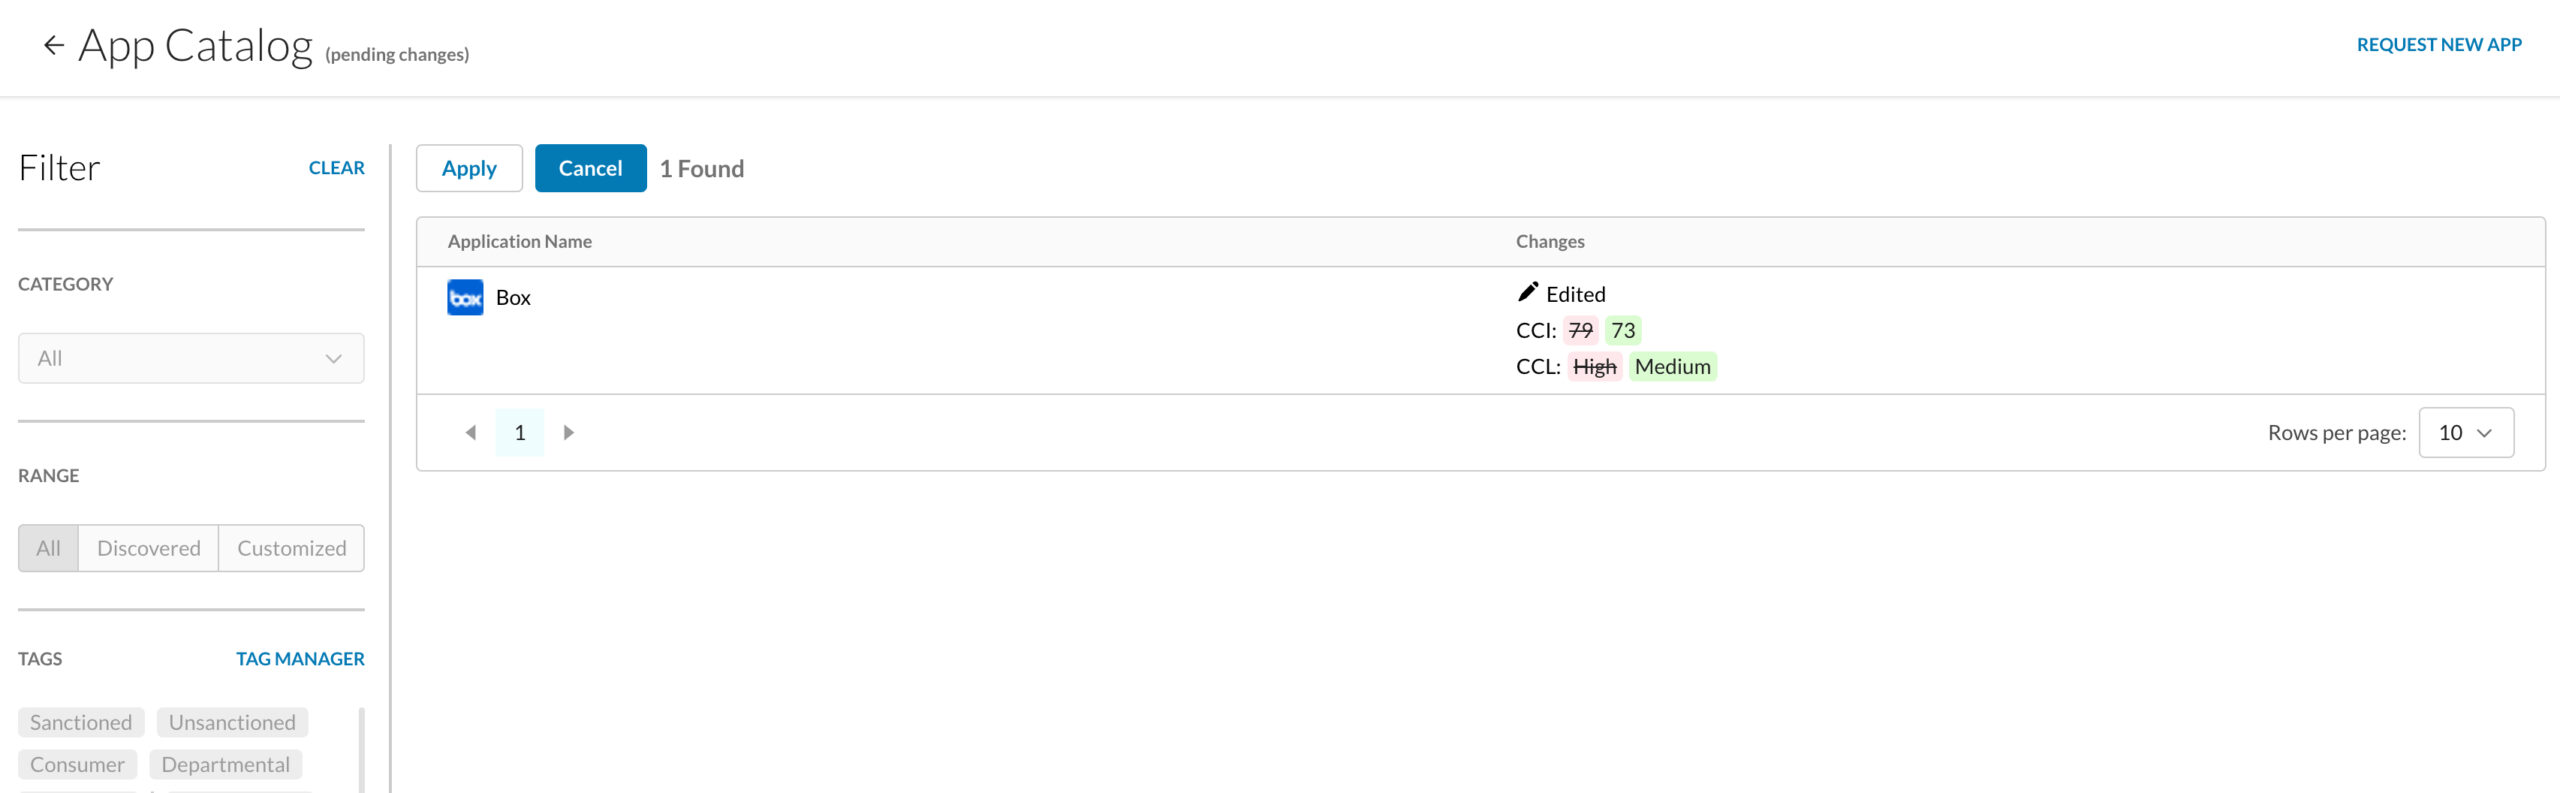Clear filters with the CLEAR link
The image size is (2560, 793).
[x=336, y=168]
